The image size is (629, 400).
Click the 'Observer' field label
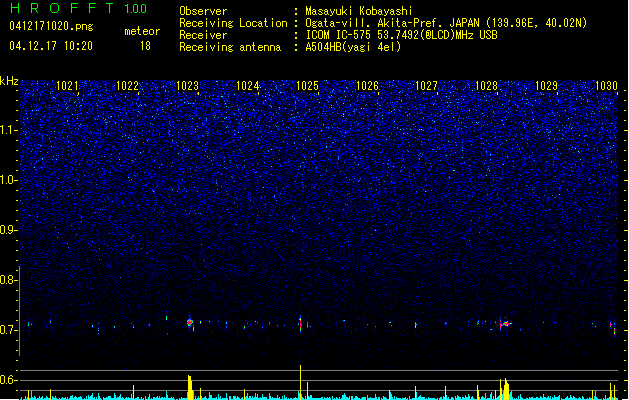point(203,11)
